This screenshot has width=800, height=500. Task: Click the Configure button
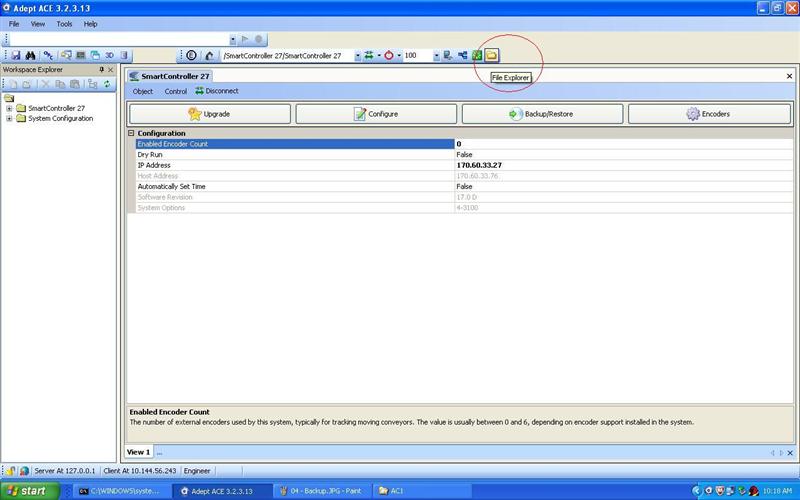tap(376, 114)
